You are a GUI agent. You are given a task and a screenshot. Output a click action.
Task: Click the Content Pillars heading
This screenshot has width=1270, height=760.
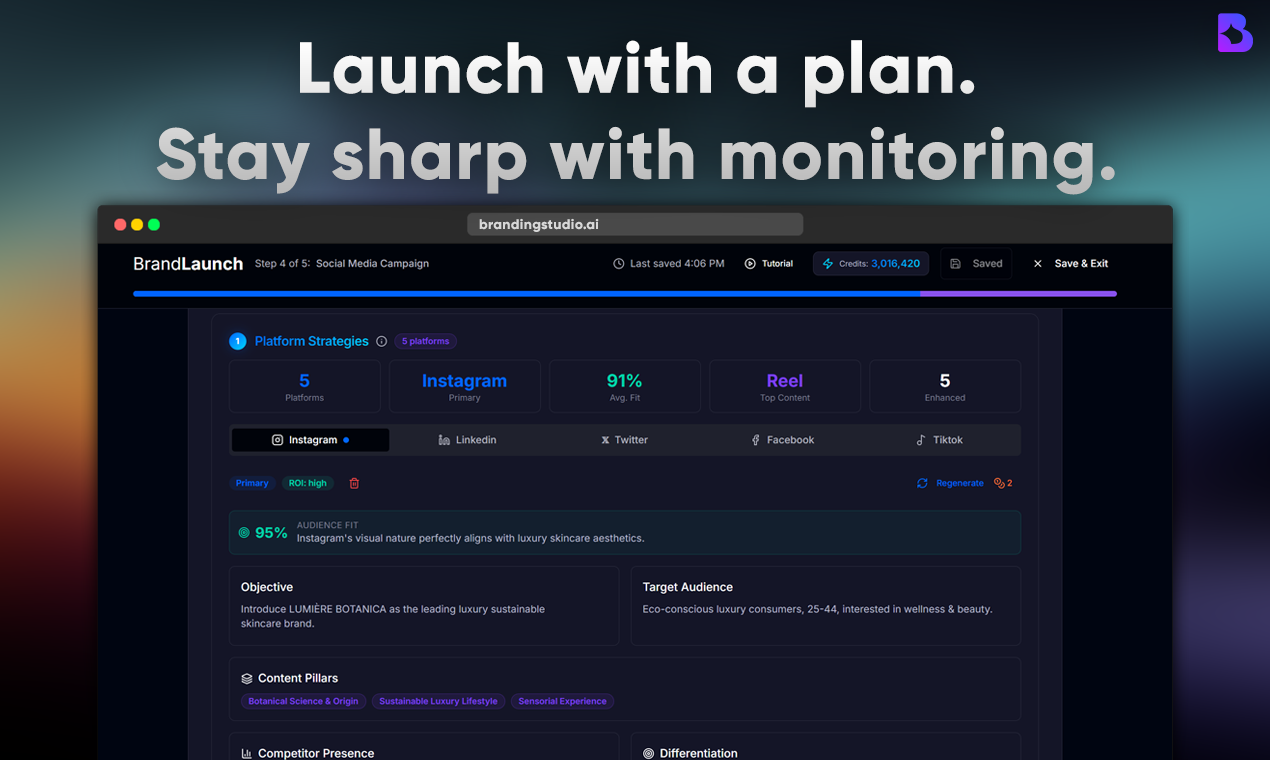click(298, 678)
